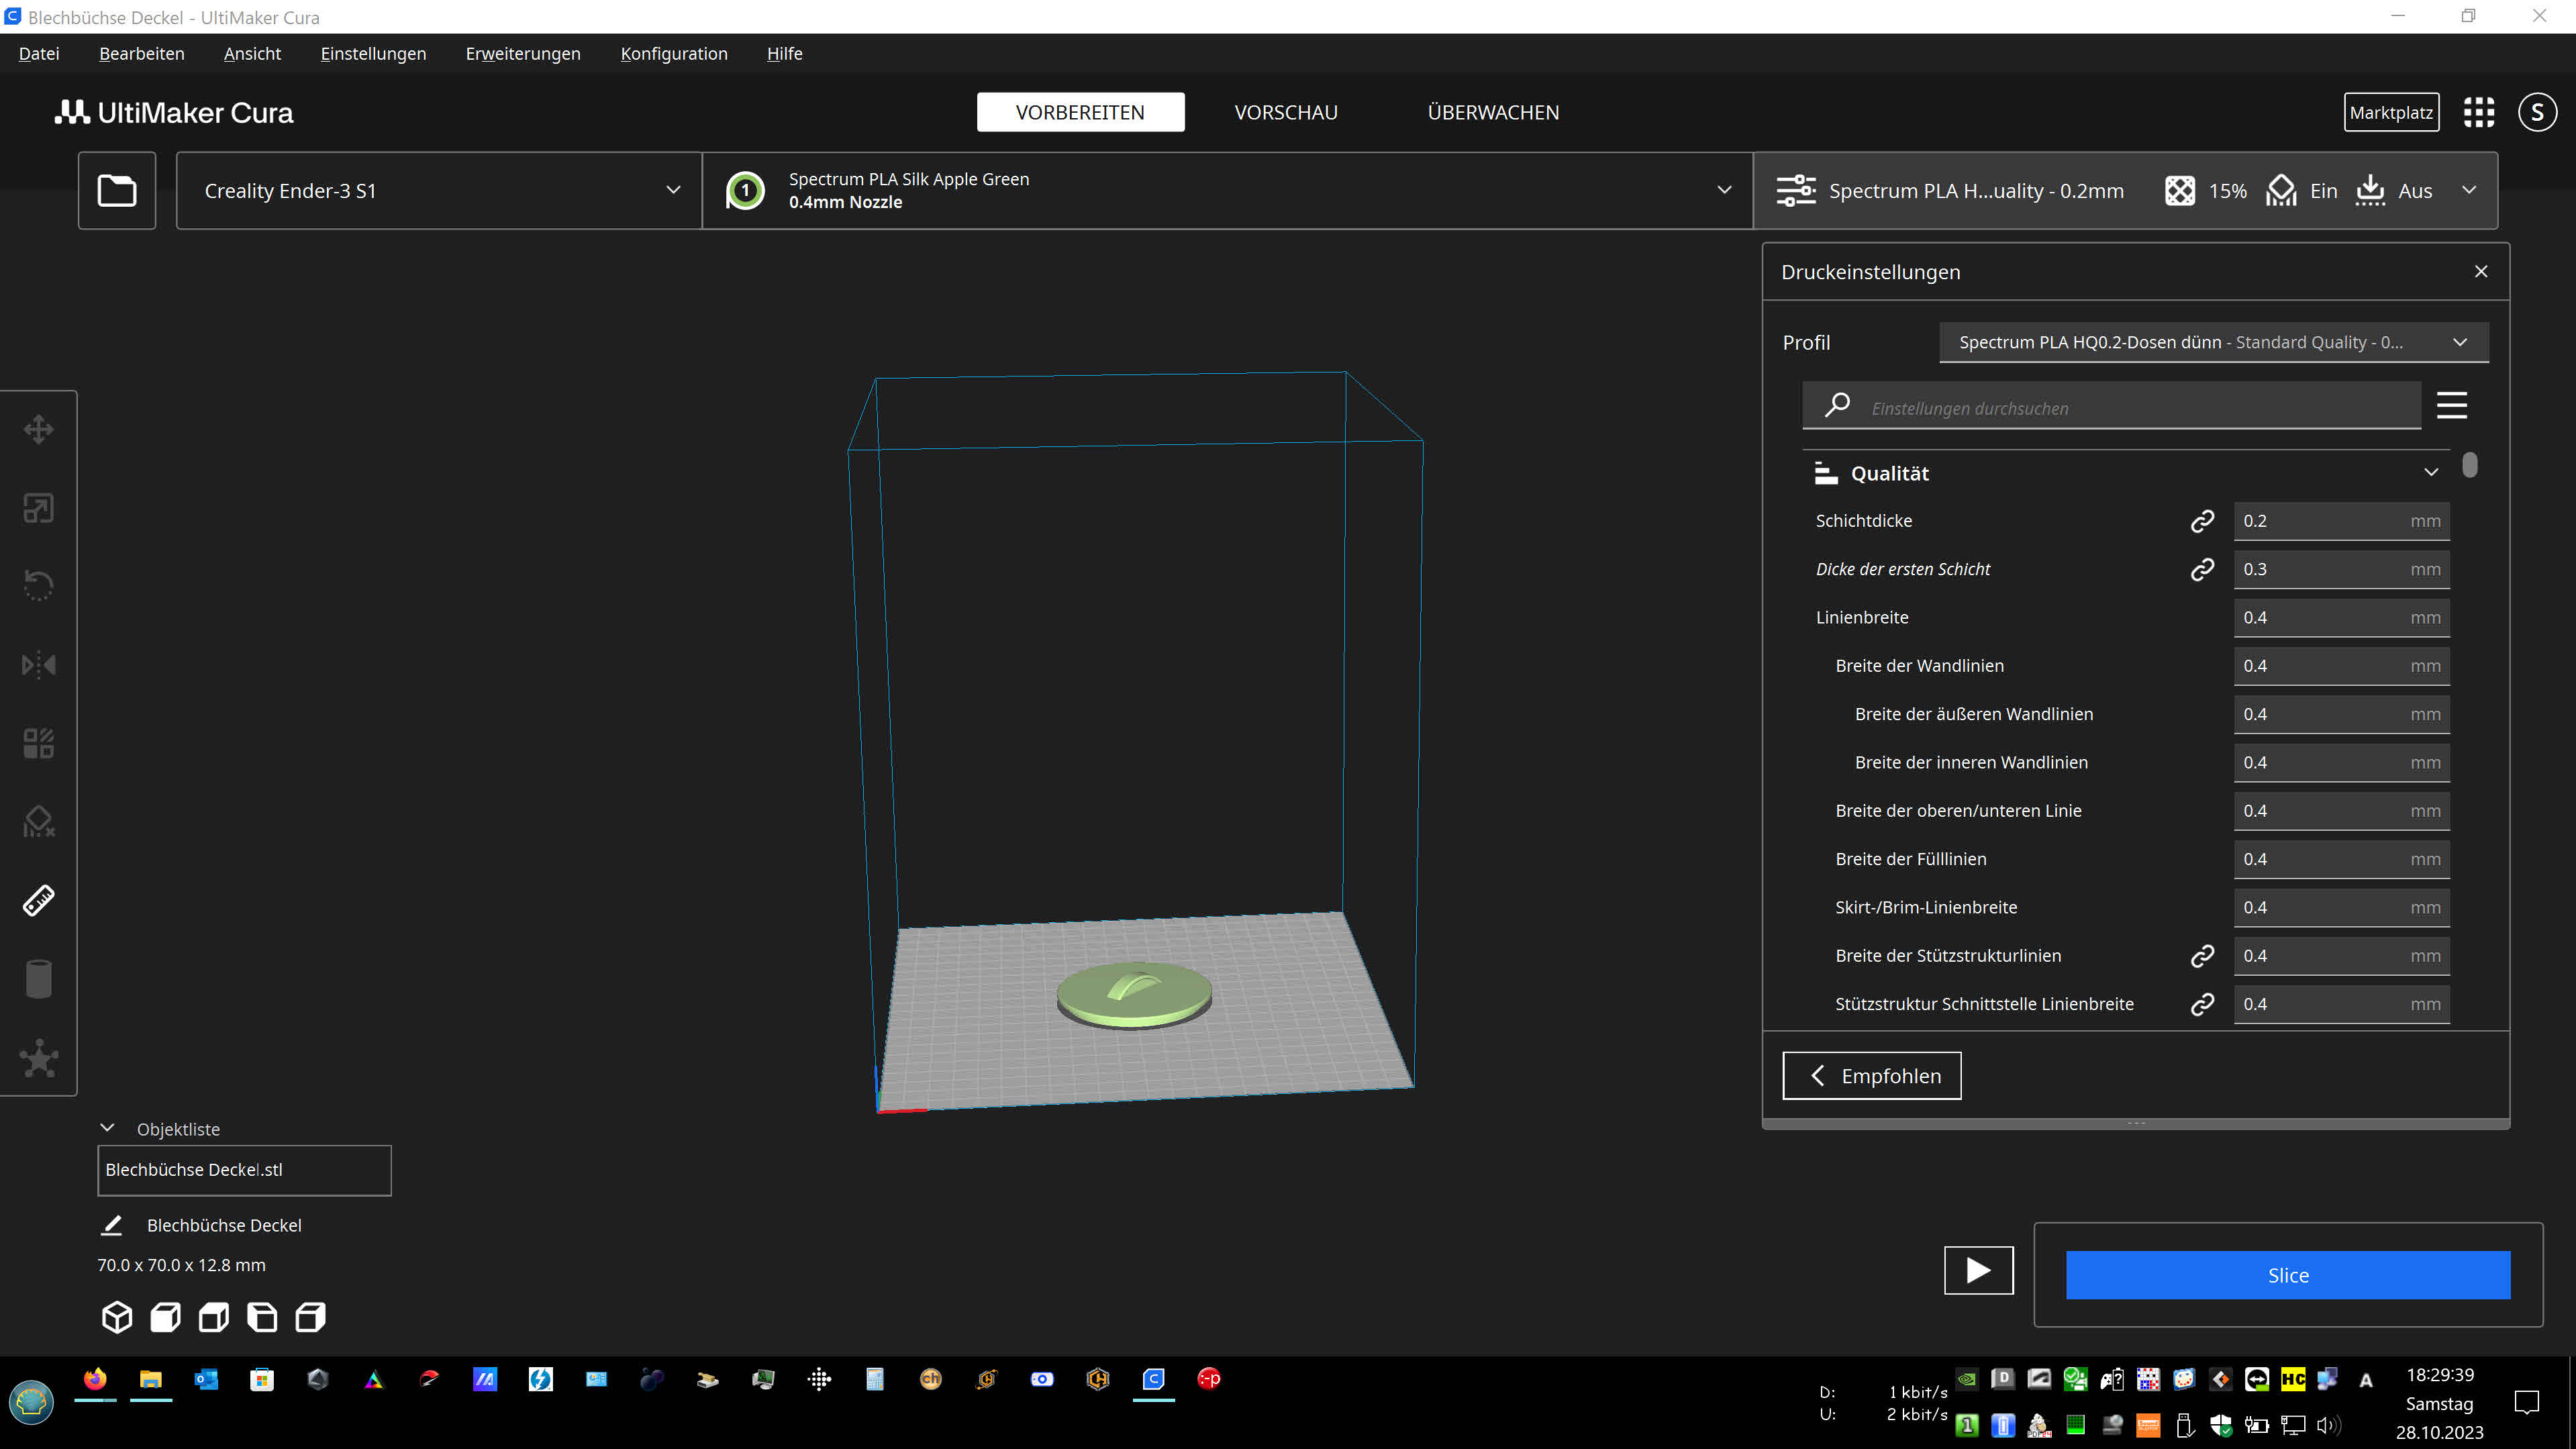This screenshot has height=1449, width=2576.
Task: Click link icon beside Schichtdicke
Action: (x=2202, y=521)
